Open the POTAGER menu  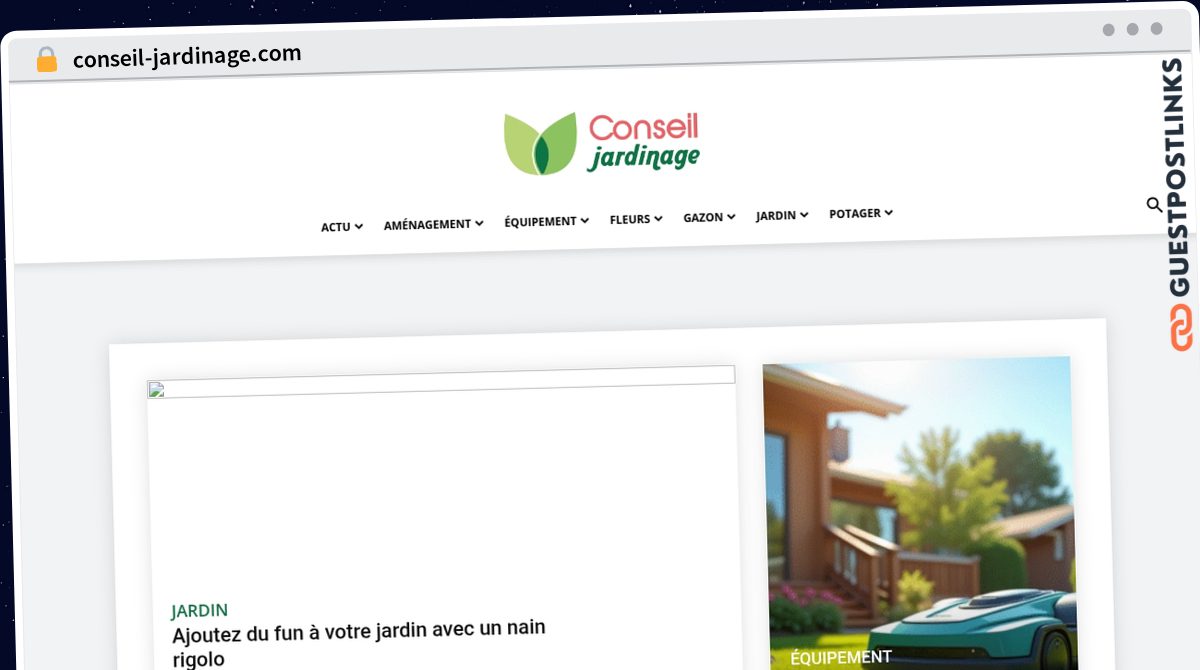coord(861,213)
